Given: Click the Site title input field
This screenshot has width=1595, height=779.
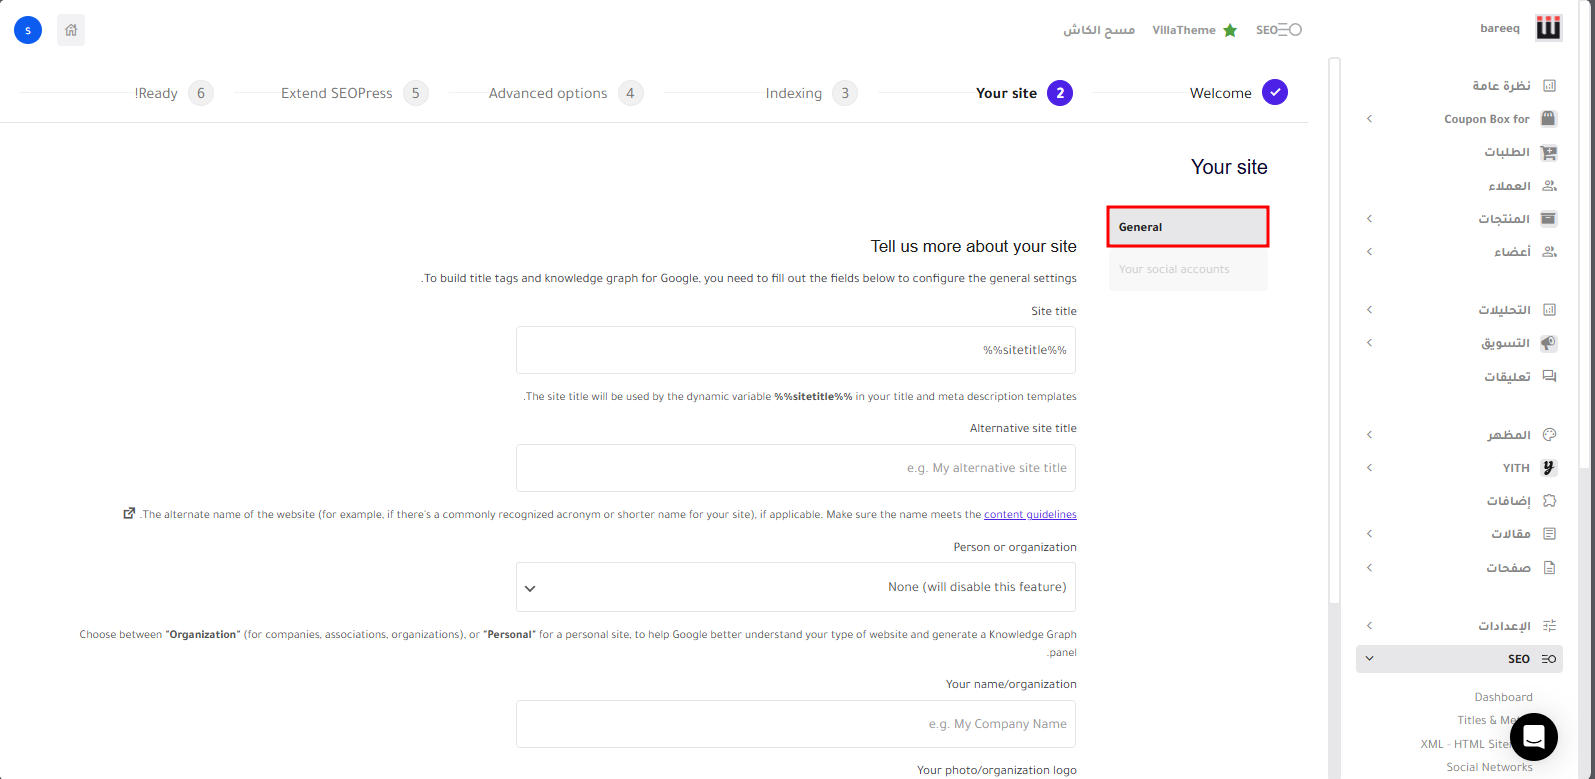Looking at the screenshot, I should point(796,350).
